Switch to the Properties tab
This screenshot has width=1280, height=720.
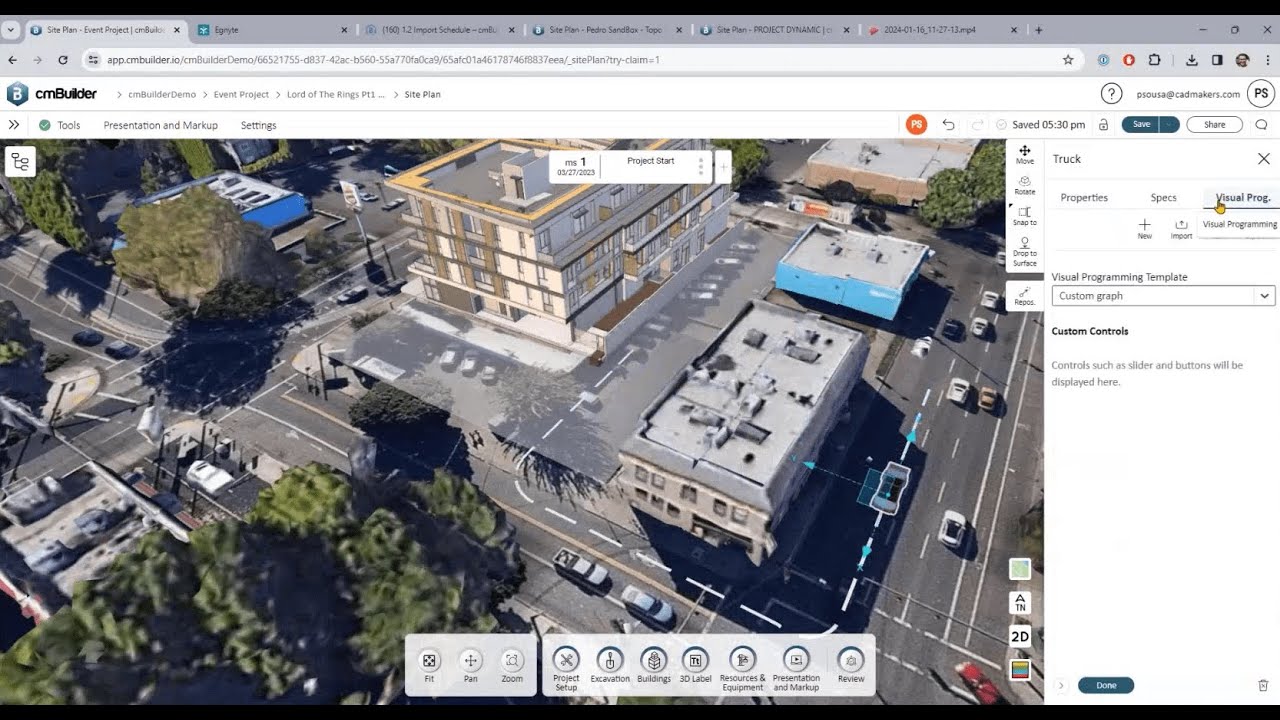click(1084, 198)
